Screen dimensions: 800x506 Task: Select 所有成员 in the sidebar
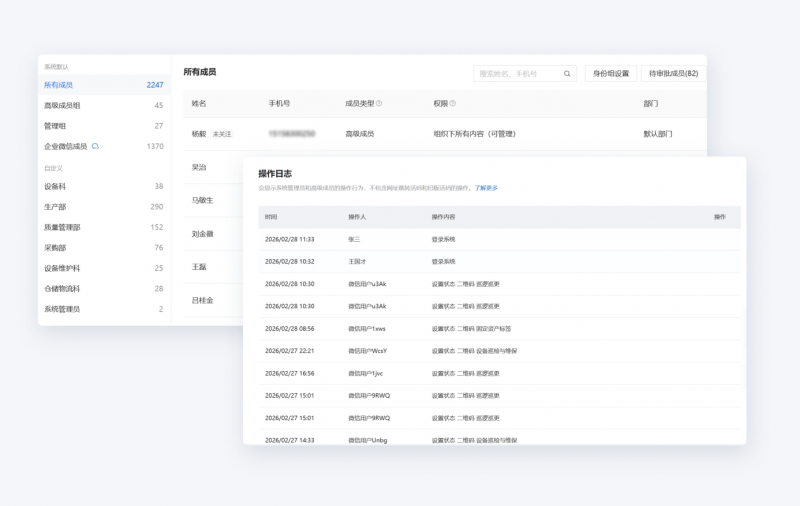pos(59,85)
